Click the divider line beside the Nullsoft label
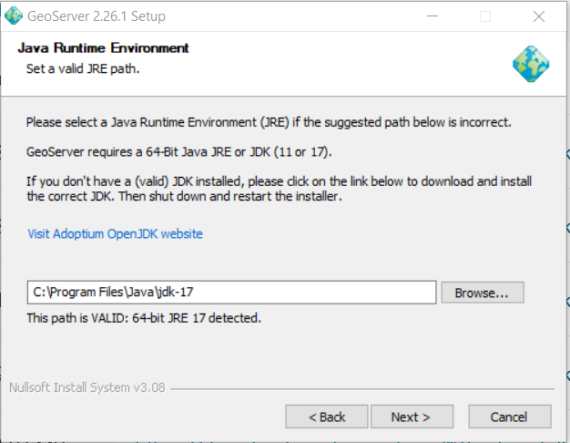This screenshot has width=570, height=443. pyautogui.click(x=362, y=389)
